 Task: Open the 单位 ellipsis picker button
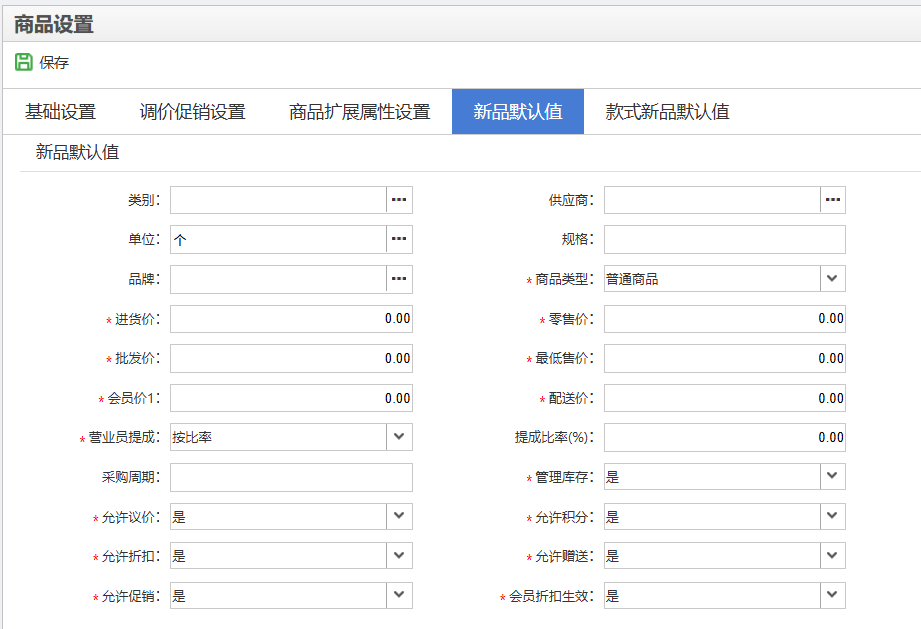point(399,240)
